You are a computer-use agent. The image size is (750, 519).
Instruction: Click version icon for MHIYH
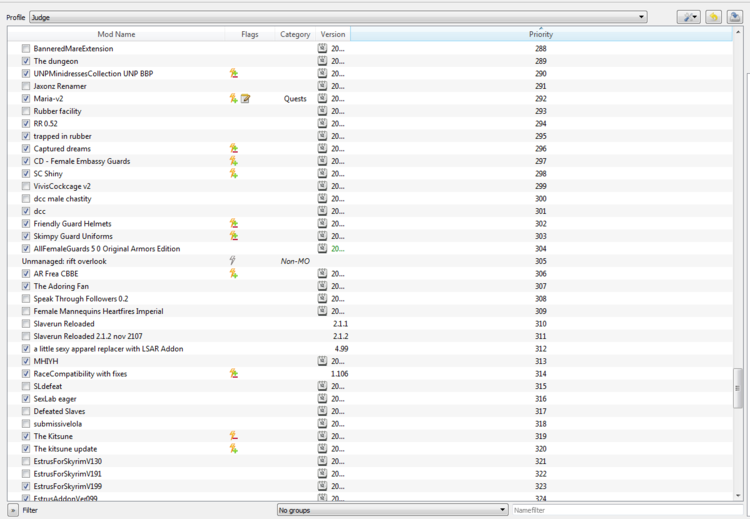coord(322,361)
